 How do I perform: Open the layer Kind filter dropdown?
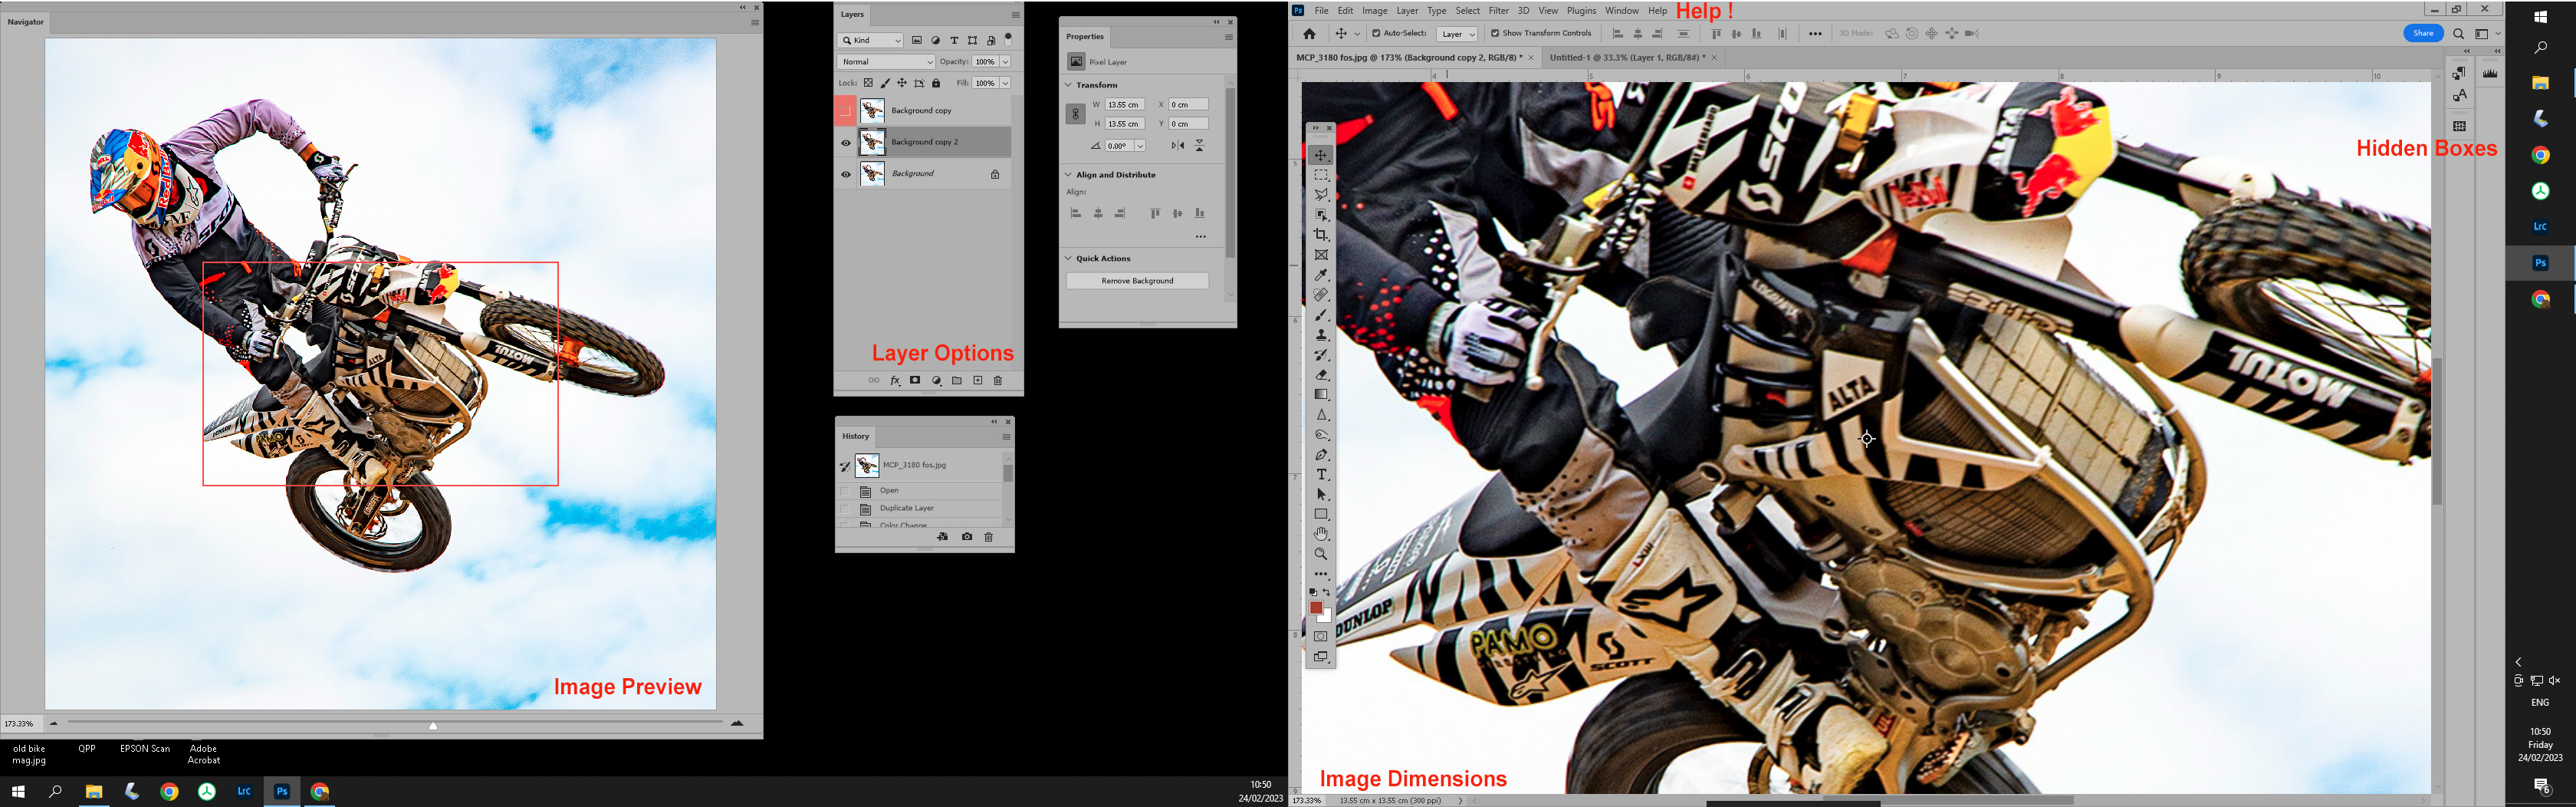[x=870, y=41]
